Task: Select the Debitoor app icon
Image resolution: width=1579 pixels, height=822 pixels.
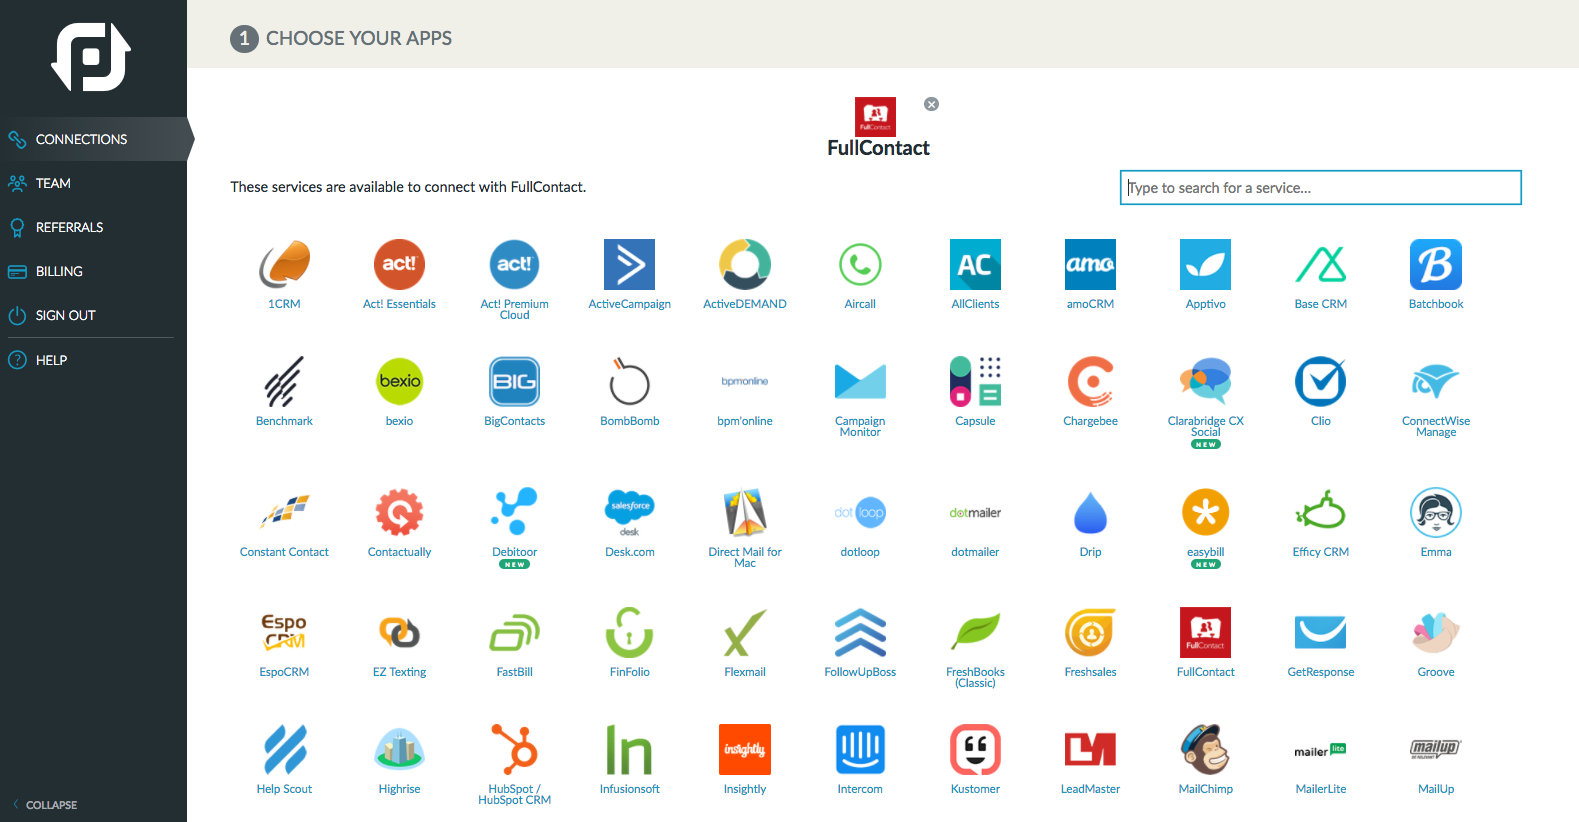Action: click(x=514, y=512)
